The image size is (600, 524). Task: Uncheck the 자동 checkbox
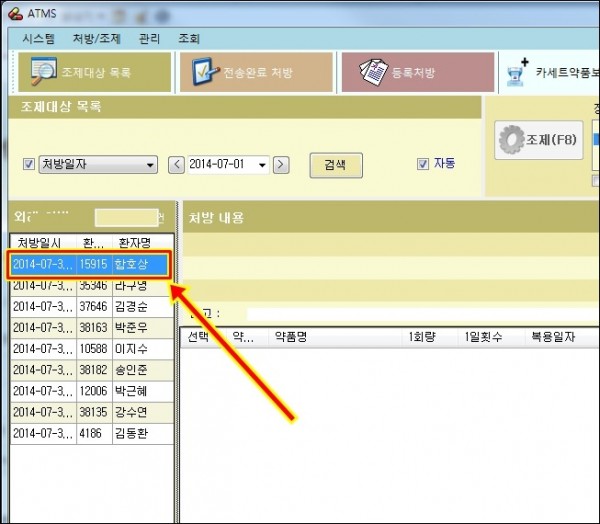pyautogui.click(x=423, y=164)
